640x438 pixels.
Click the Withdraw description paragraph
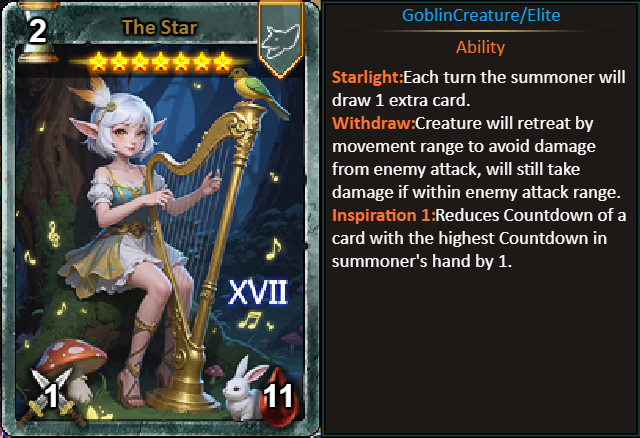point(476,158)
